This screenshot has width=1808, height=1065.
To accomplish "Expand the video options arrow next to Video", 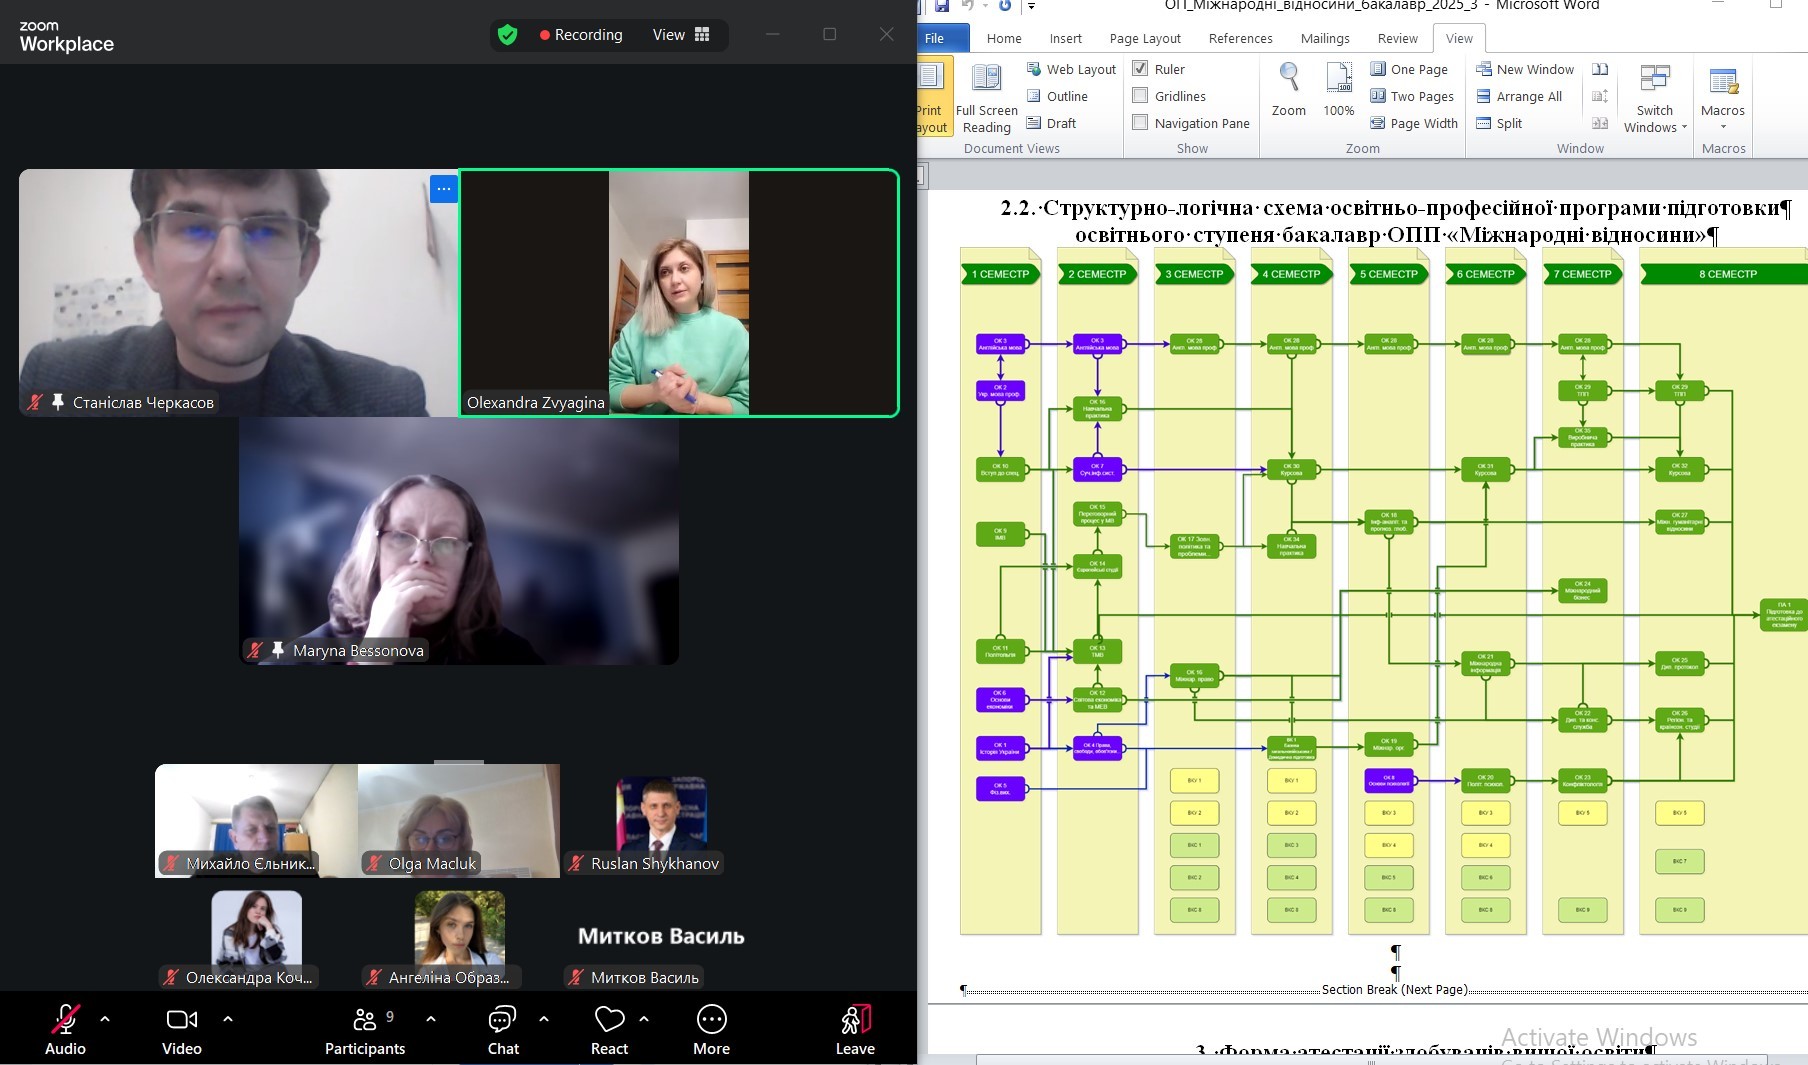I will pos(228,1019).
